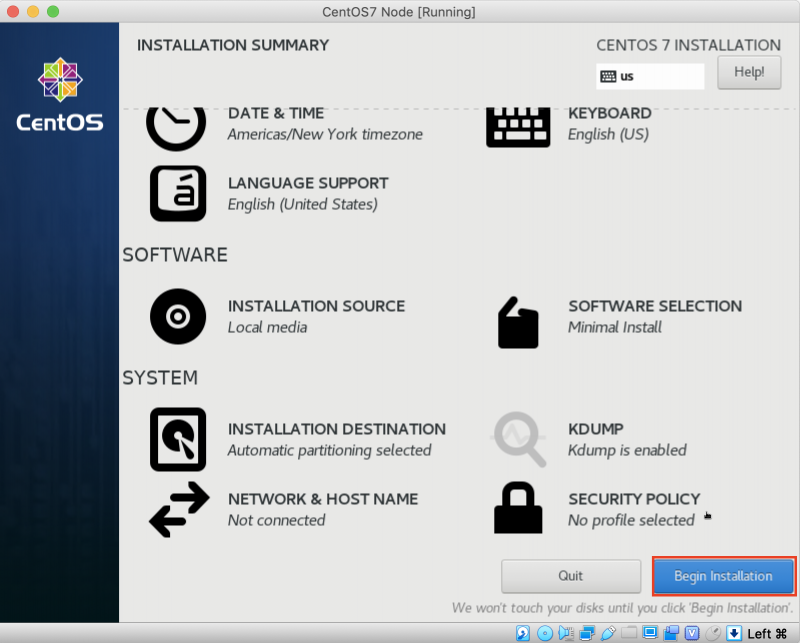800x643 pixels.
Task: Minimize the CentOS7 Node window
Action: (33, 11)
